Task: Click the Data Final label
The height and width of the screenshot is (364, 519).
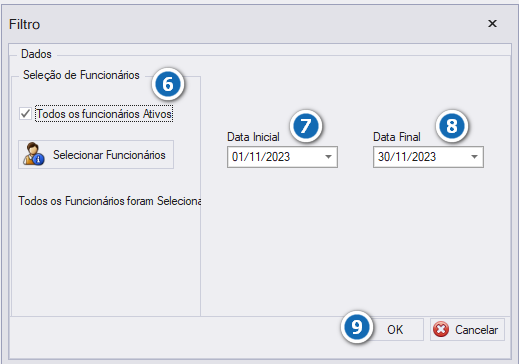Action: pos(397,137)
